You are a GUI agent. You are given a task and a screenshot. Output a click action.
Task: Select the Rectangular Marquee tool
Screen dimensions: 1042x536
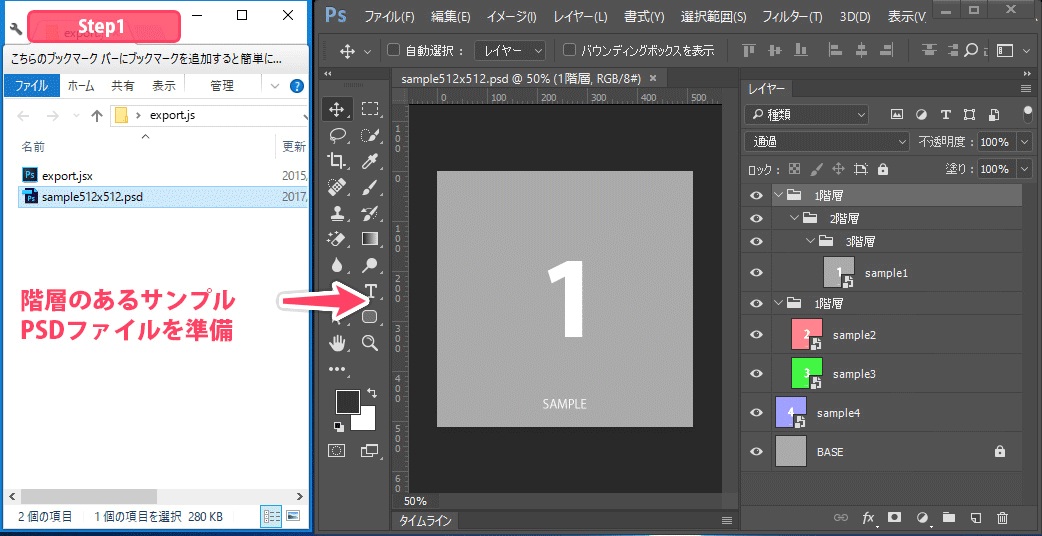(370, 109)
